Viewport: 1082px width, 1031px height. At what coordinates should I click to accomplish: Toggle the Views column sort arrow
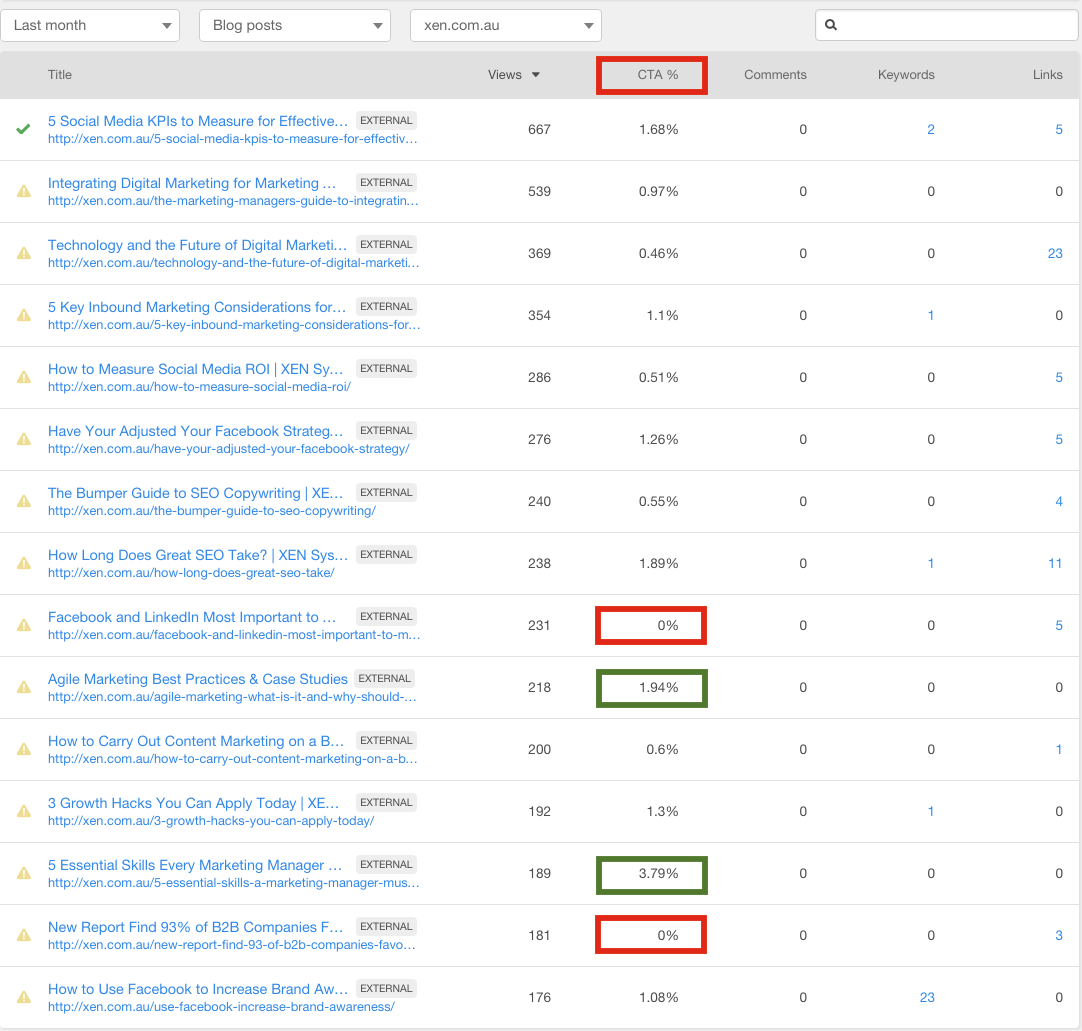[x=537, y=74]
